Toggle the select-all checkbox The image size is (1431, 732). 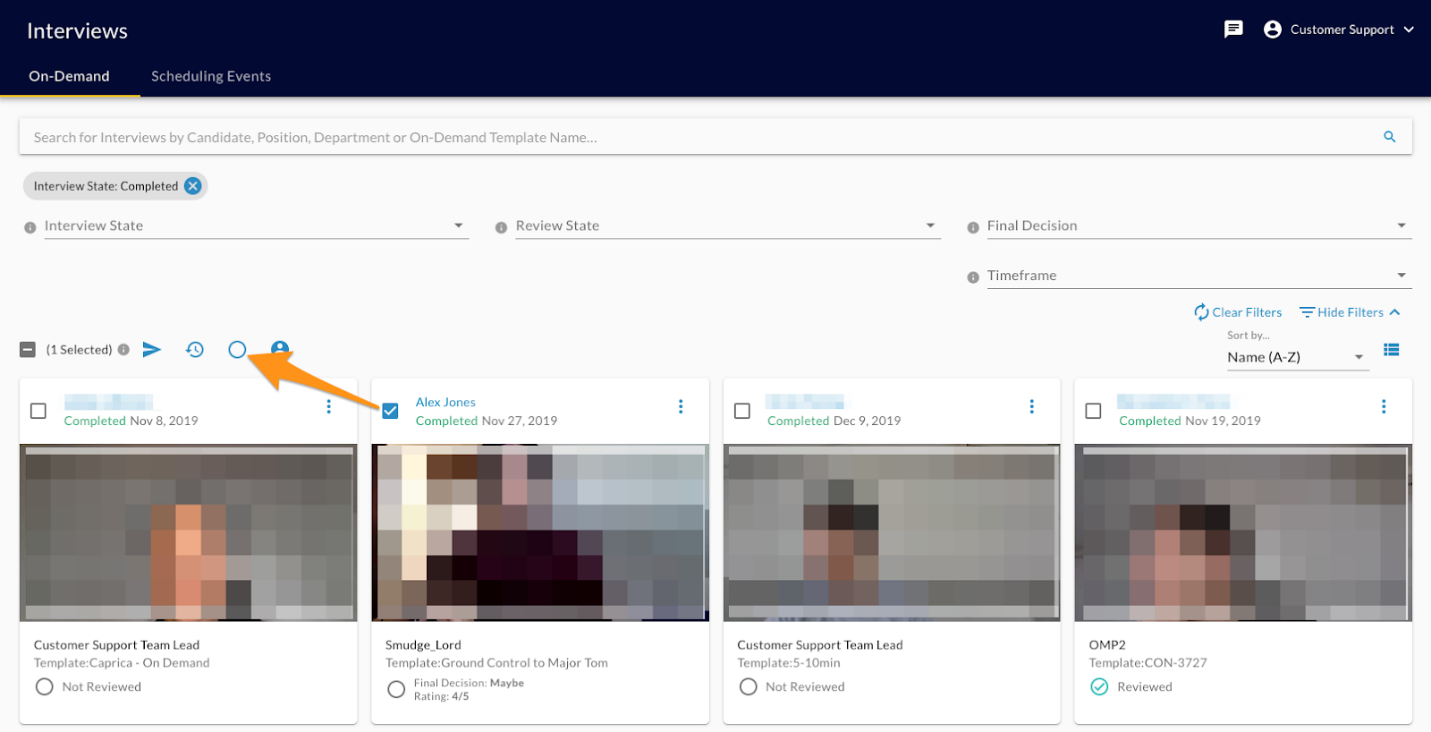coord(28,350)
